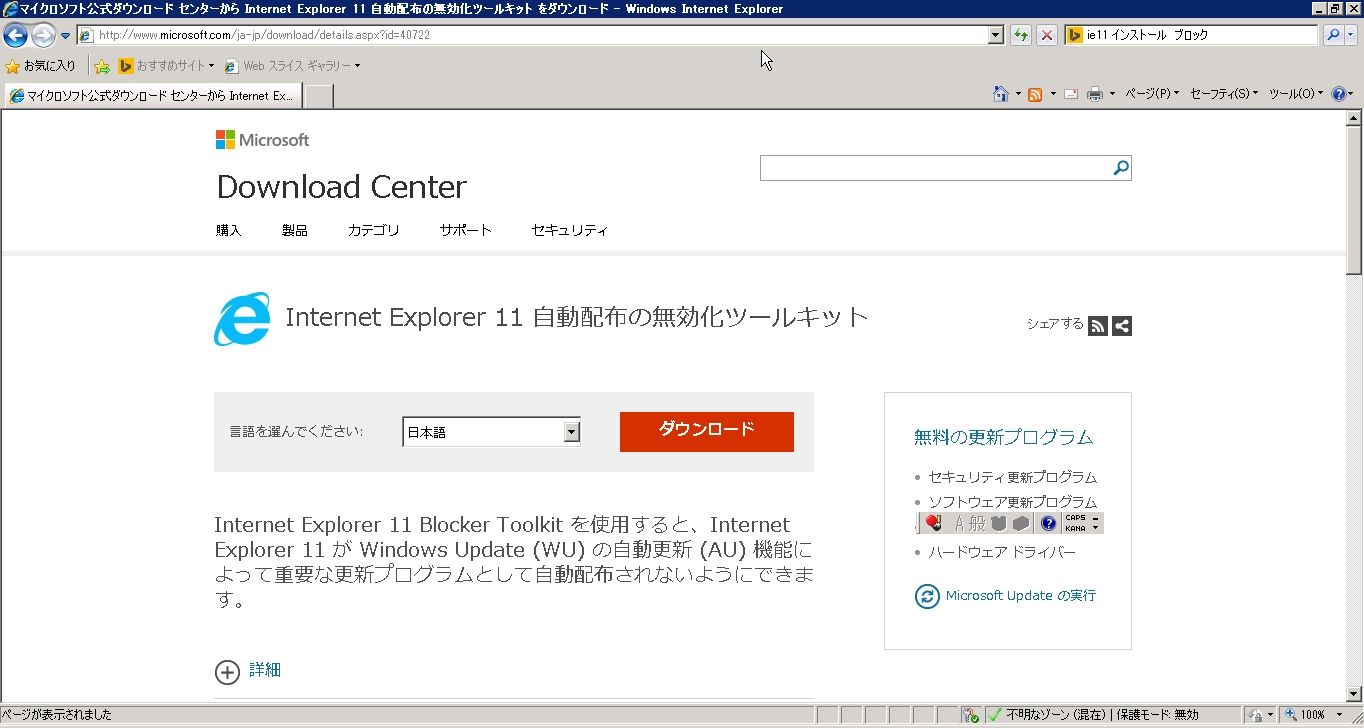Image resolution: width=1364 pixels, height=728 pixels.
Task: Open the ハードウェア ドライバー link
Action: point(1003,552)
